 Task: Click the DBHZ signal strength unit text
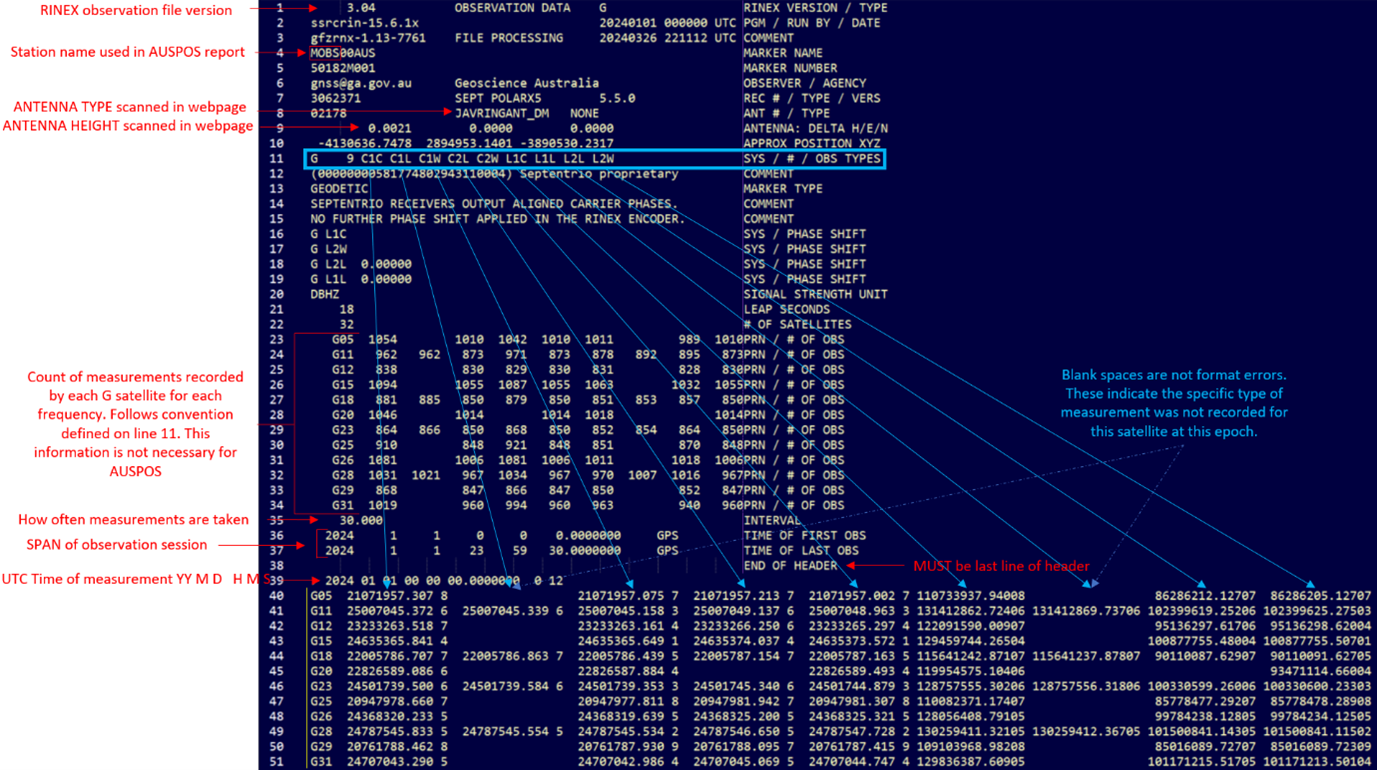327,294
